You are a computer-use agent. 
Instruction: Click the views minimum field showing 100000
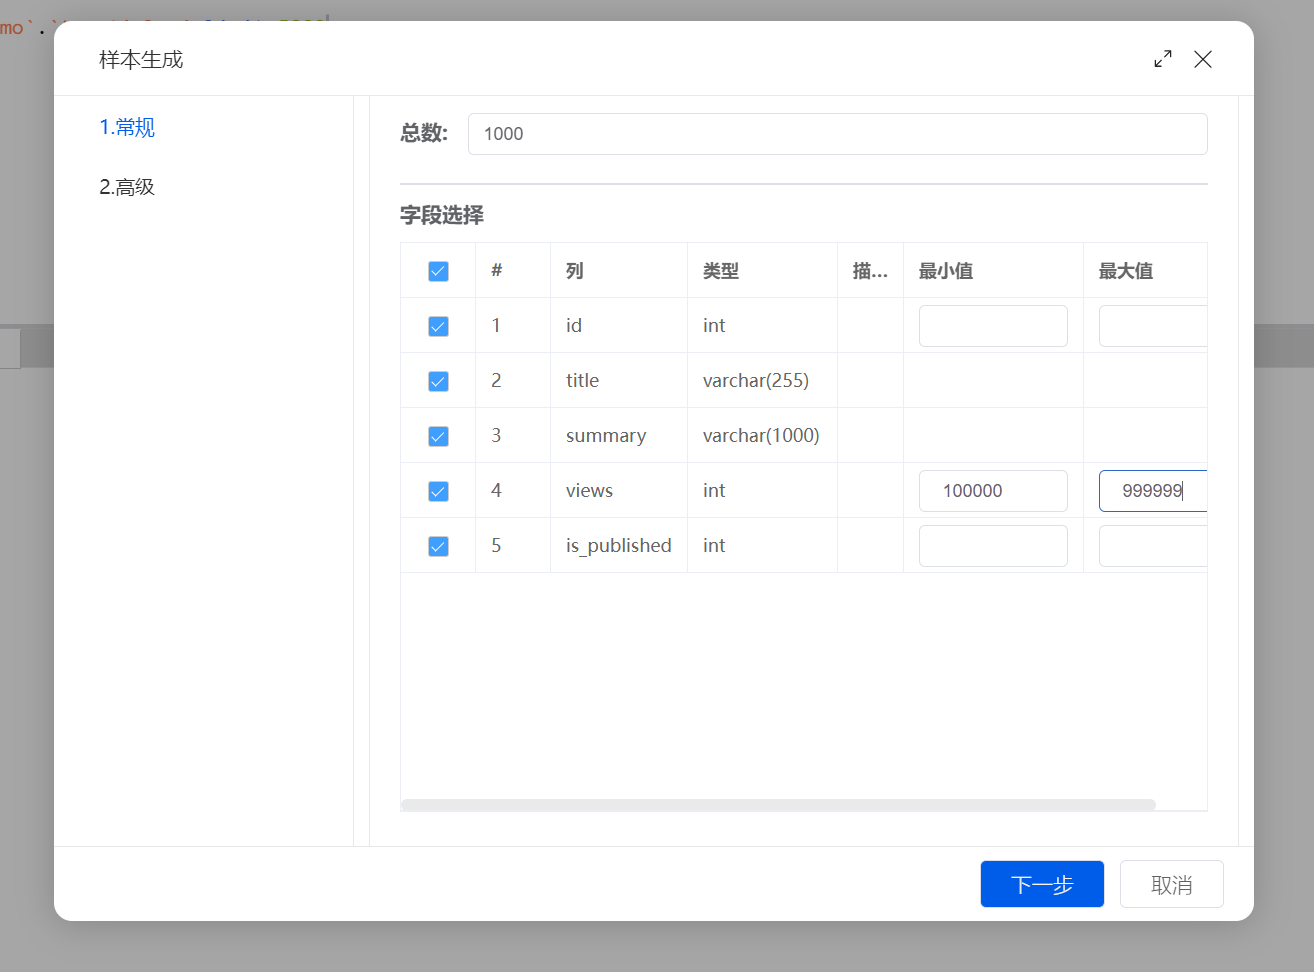click(x=993, y=491)
